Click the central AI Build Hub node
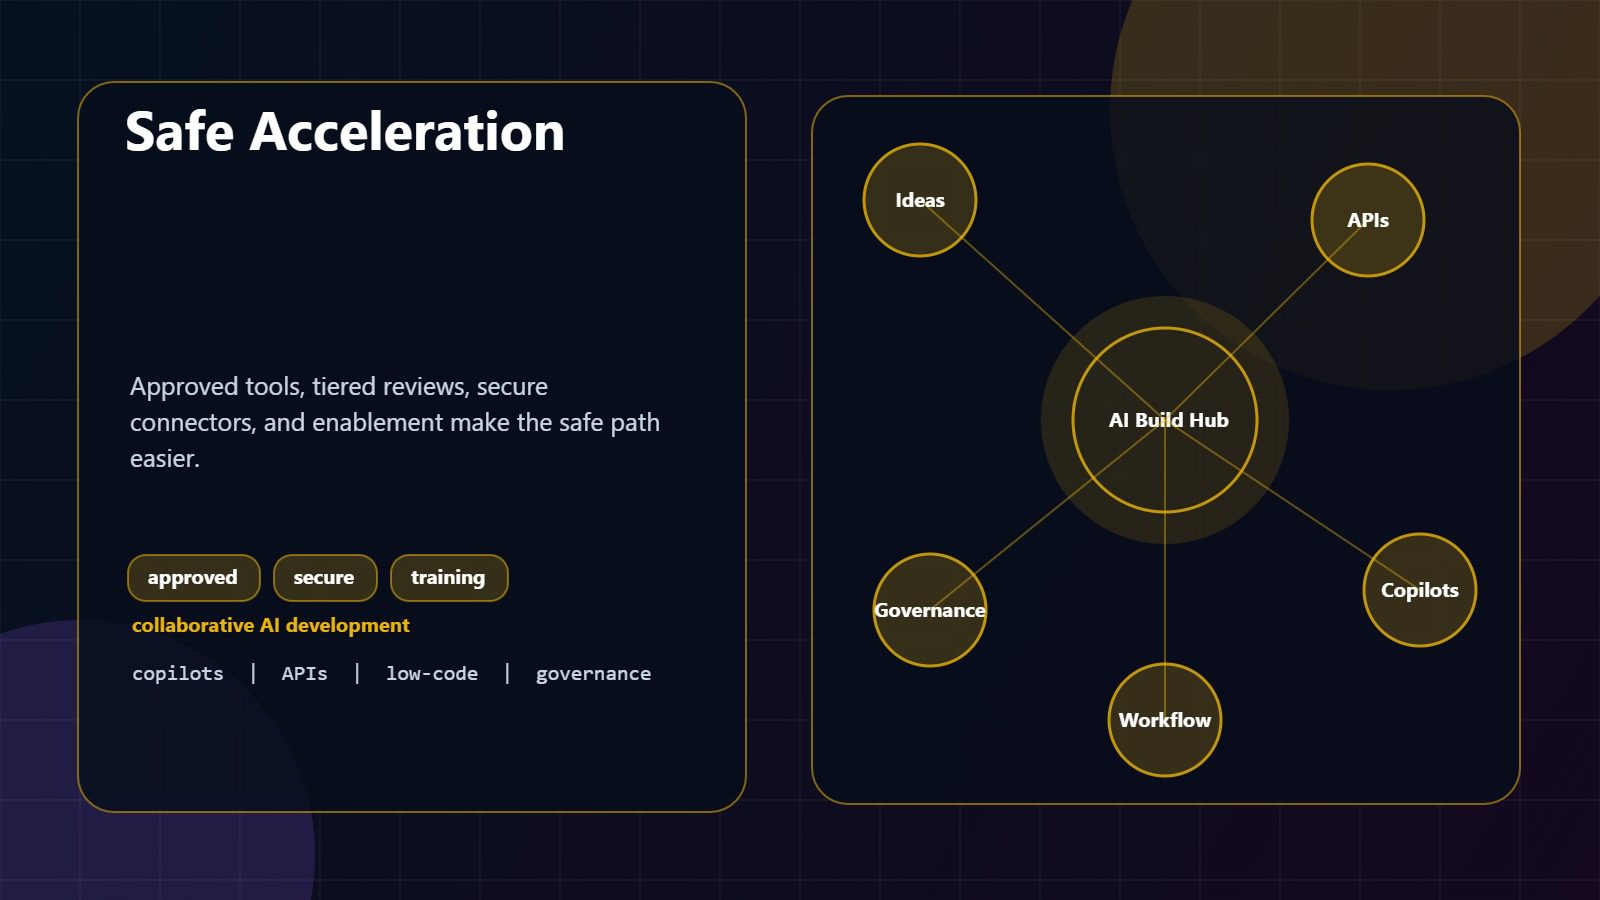Screen dimensions: 1600x900 click(x=1165, y=420)
